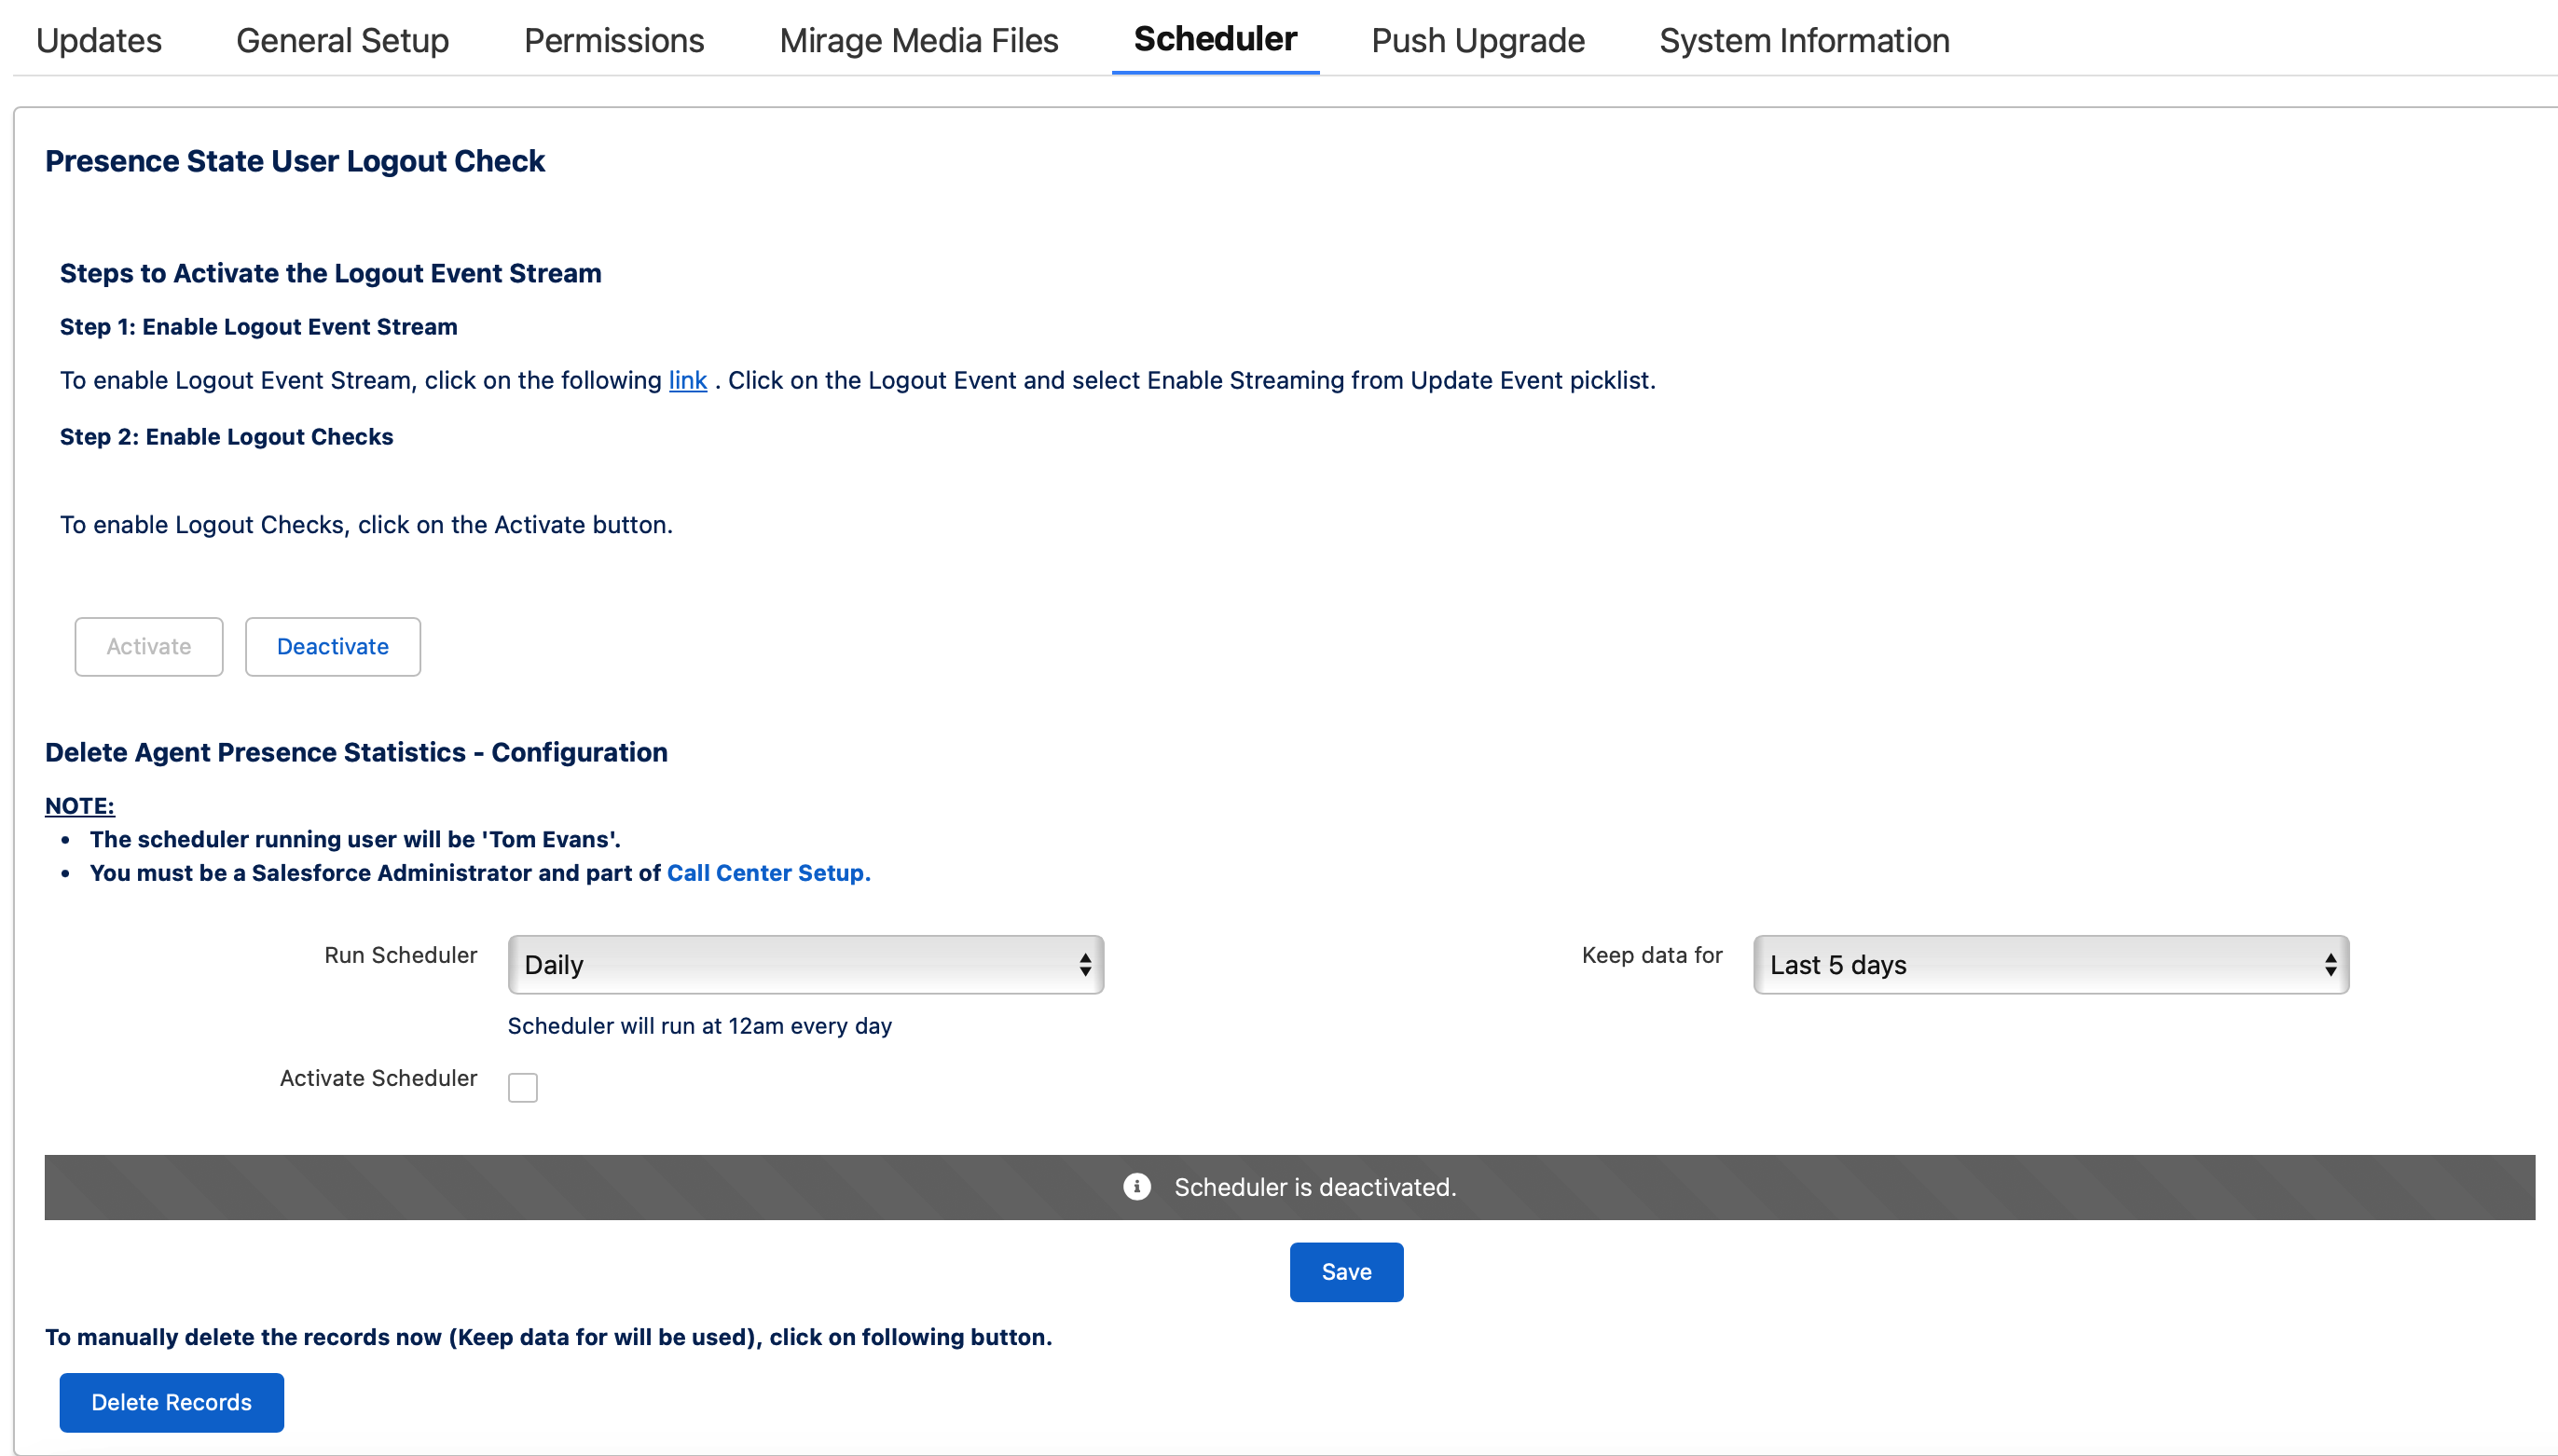Click 'Delete Agent Presence Statistics - Configuration' heading
Viewport: 2558px width, 1456px height.
pos(356,752)
